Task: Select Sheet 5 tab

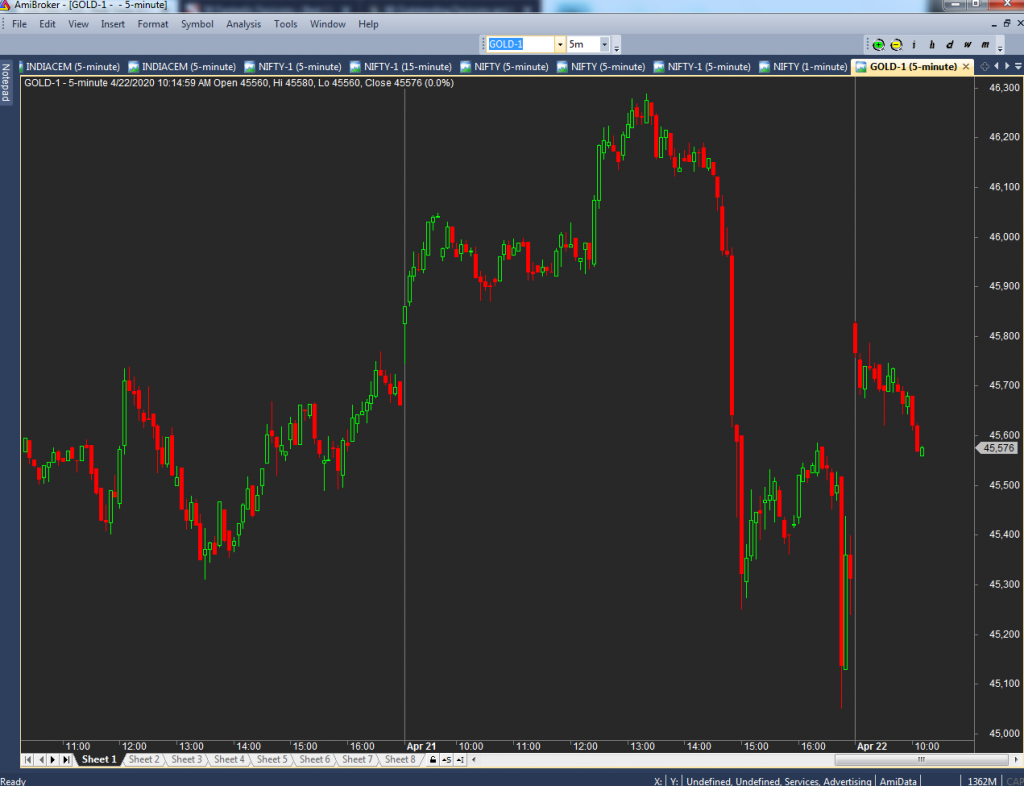Action: [x=272, y=759]
